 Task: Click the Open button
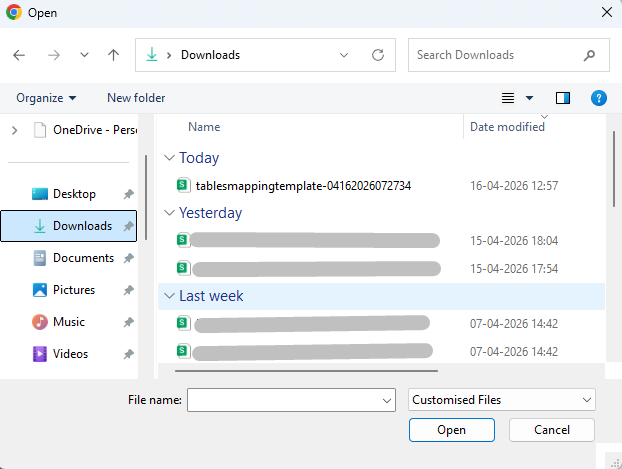pyautogui.click(x=451, y=430)
